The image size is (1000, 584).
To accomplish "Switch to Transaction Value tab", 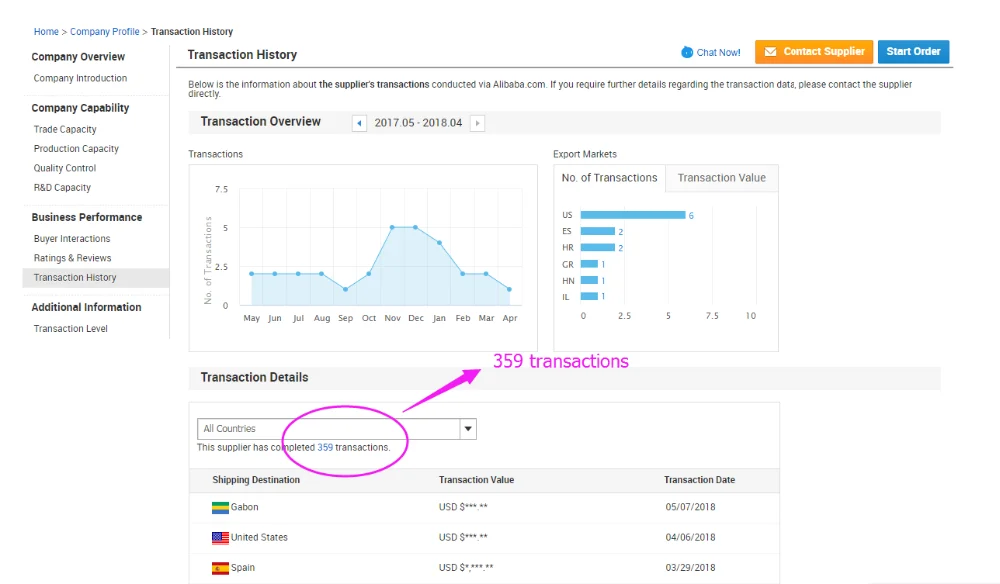I will point(721,178).
